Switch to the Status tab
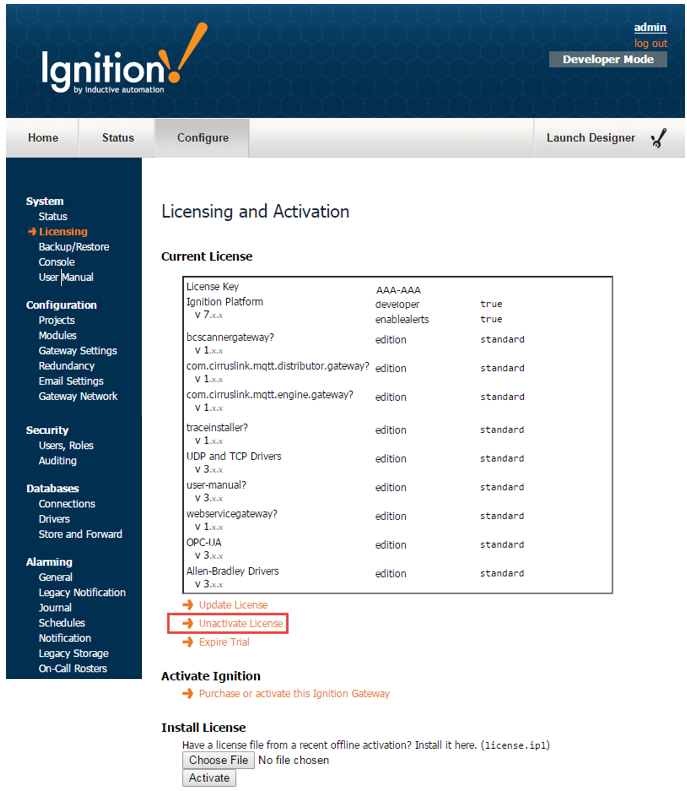This screenshot has height=791, width=687. 118,138
